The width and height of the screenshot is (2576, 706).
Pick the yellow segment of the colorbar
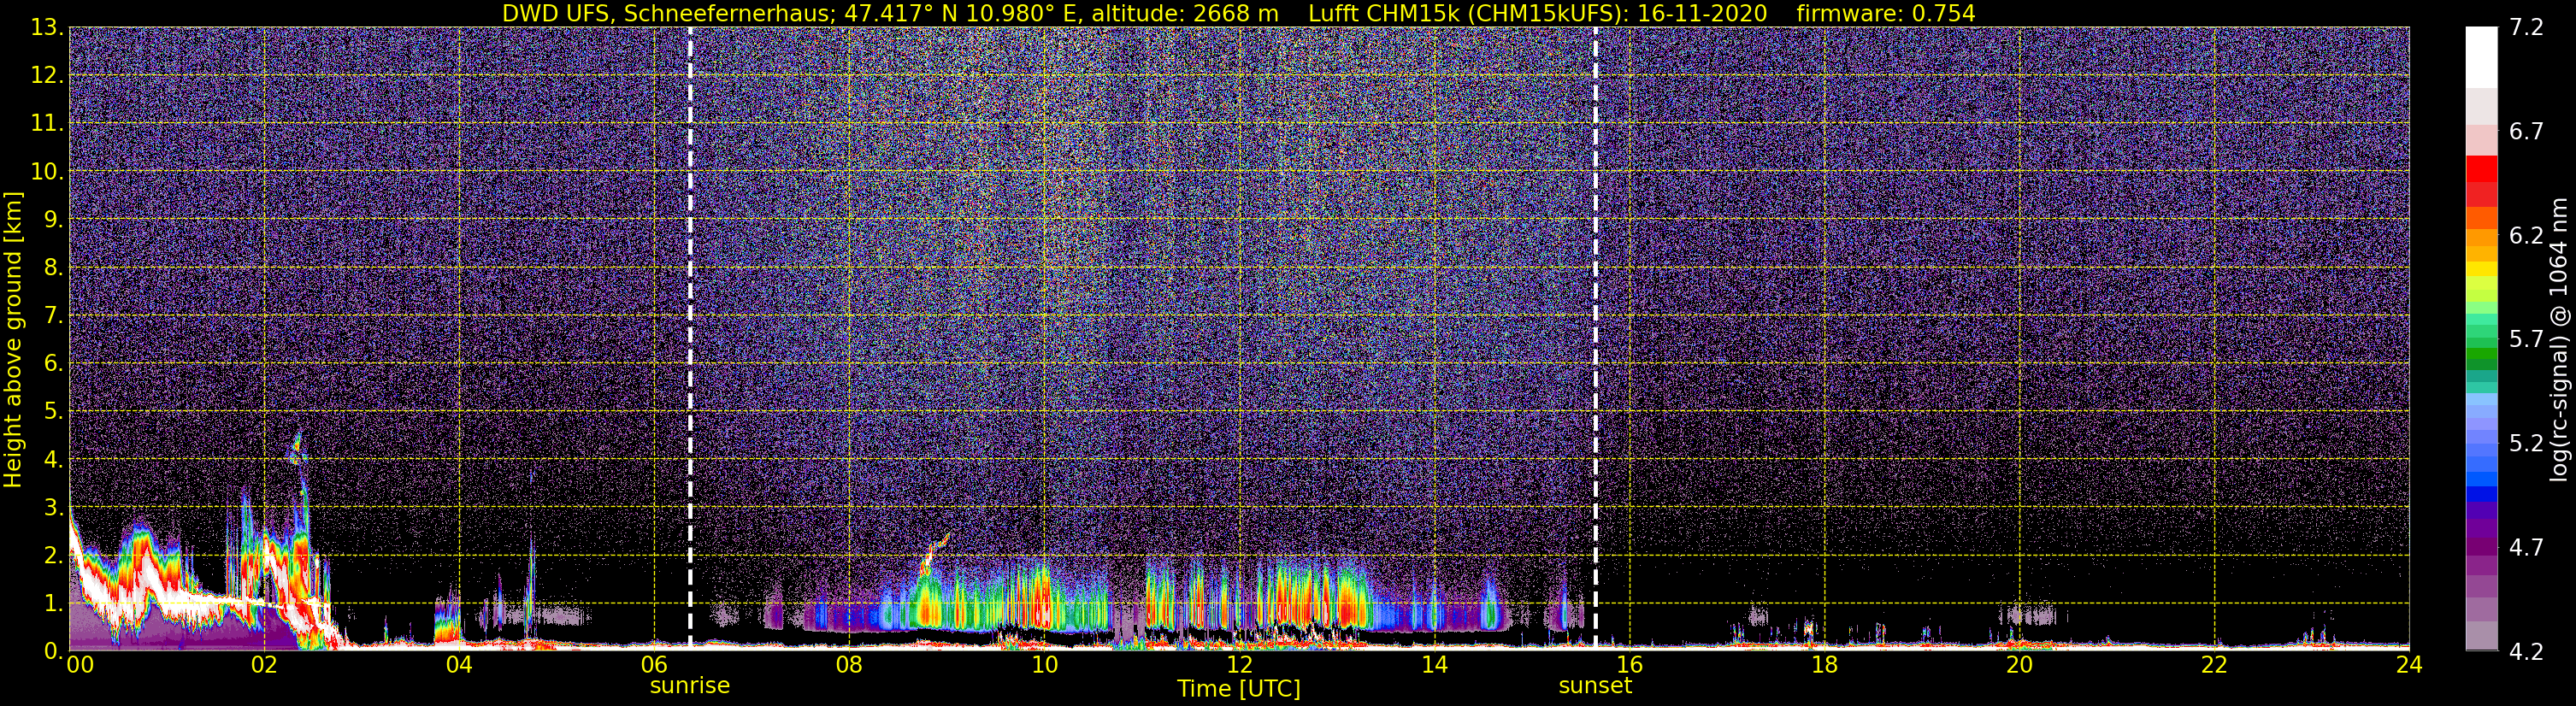click(x=2482, y=270)
